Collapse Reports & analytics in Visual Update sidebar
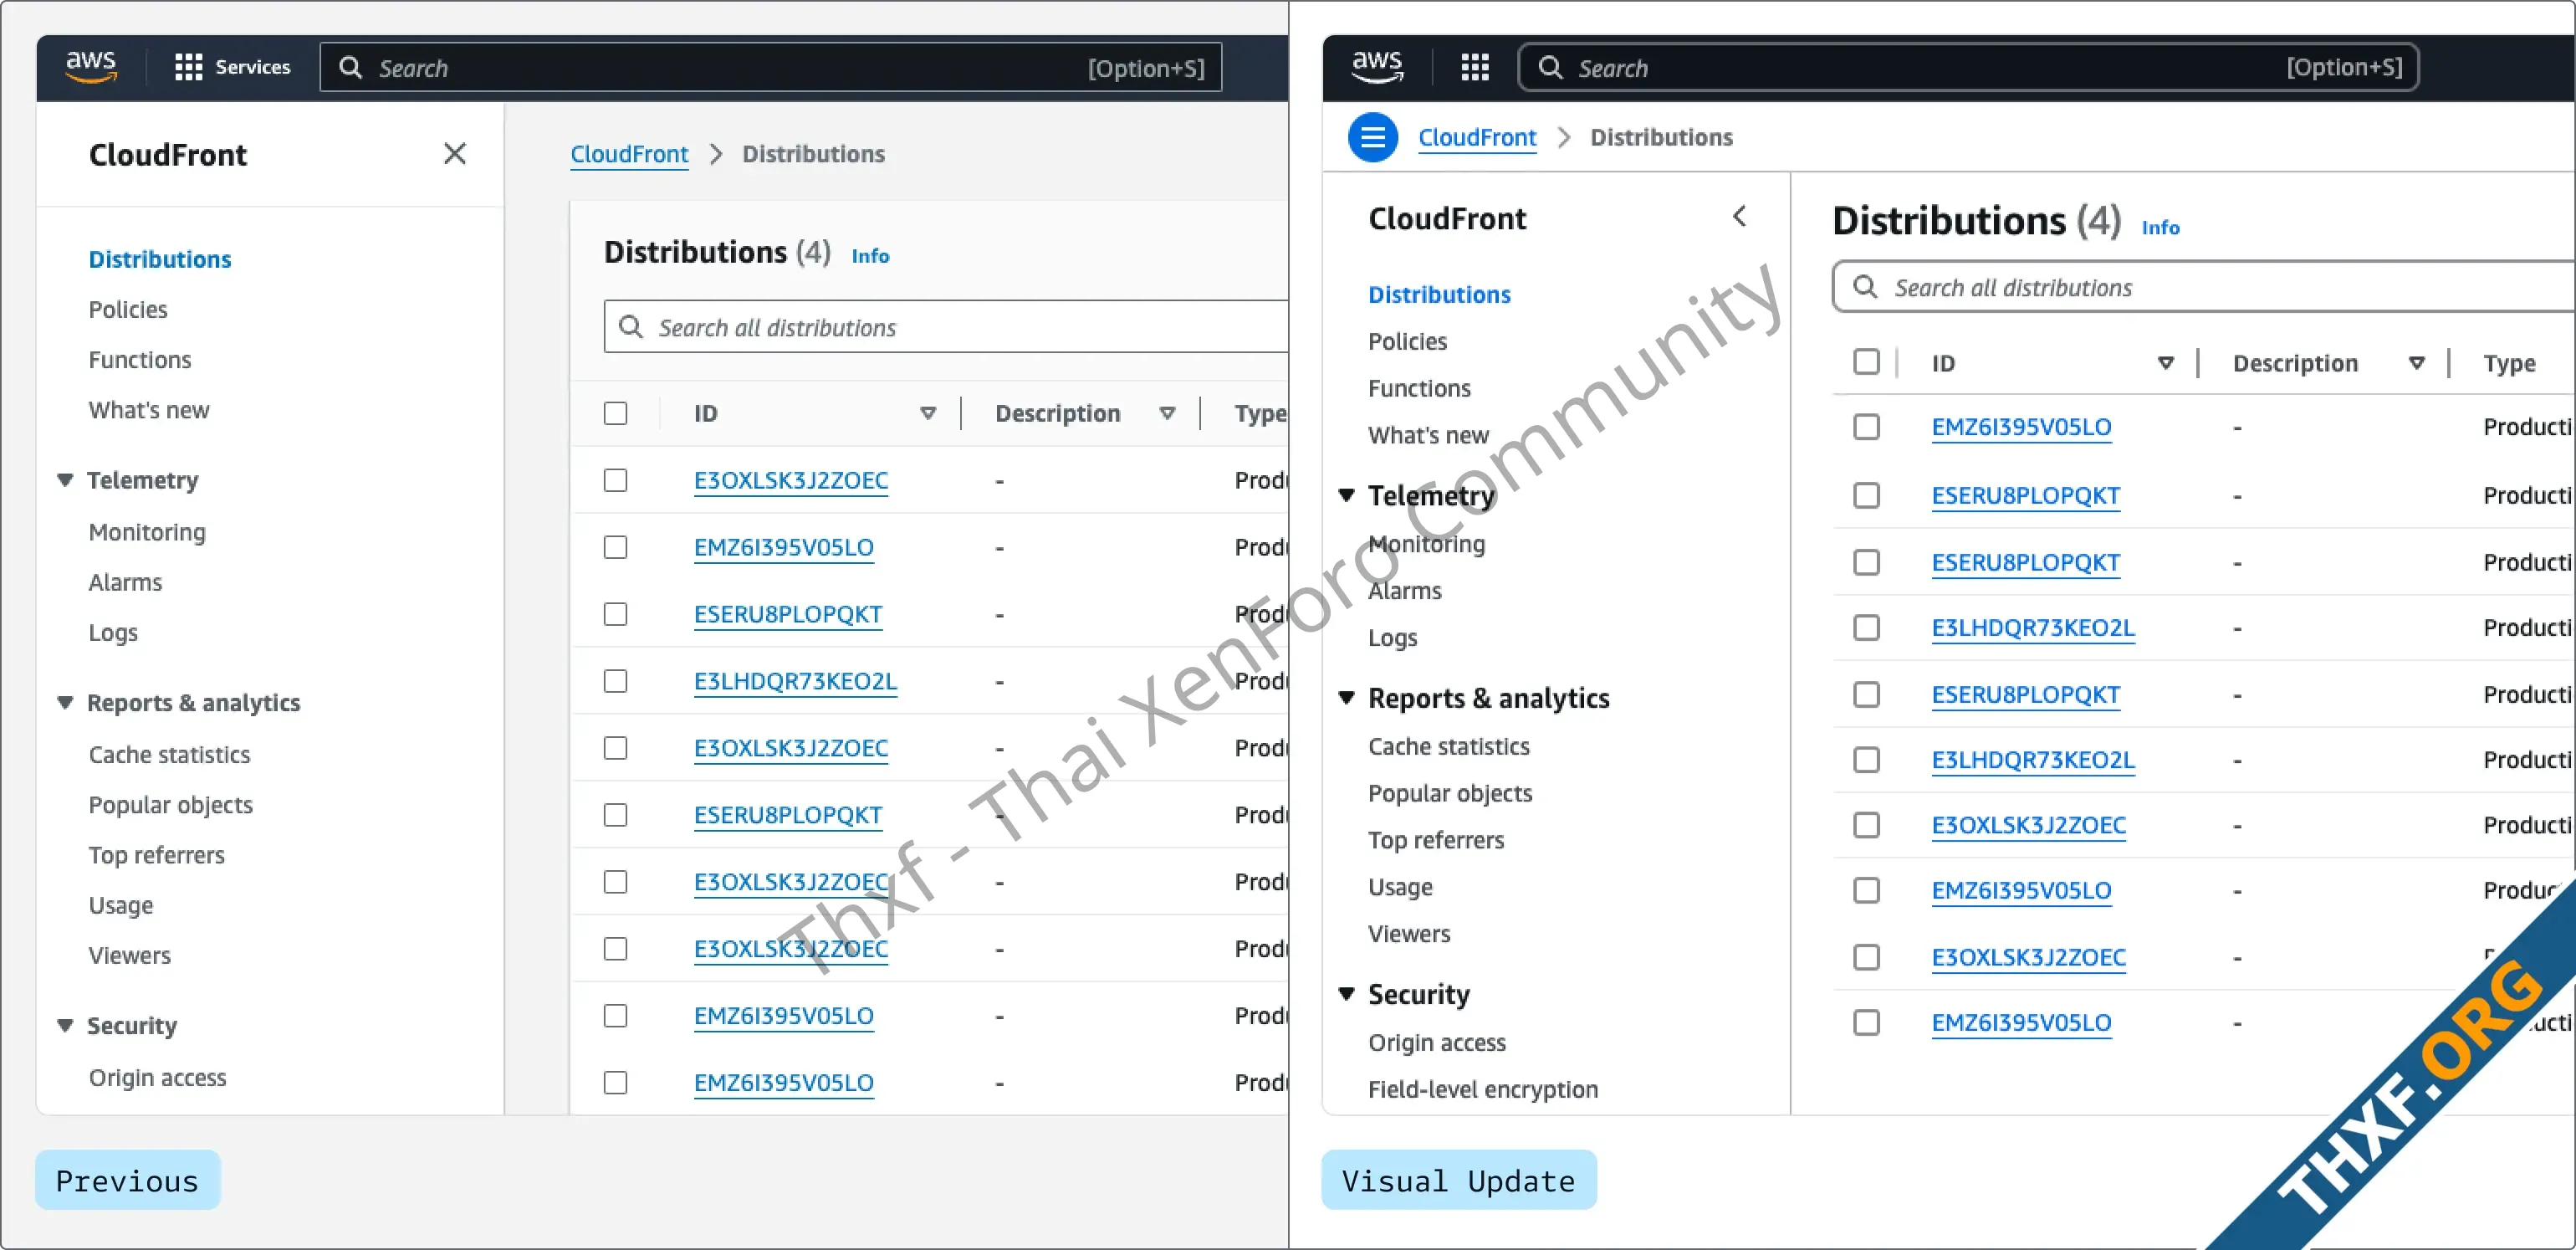Screen dimensions: 2576x1250 point(1347,698)
